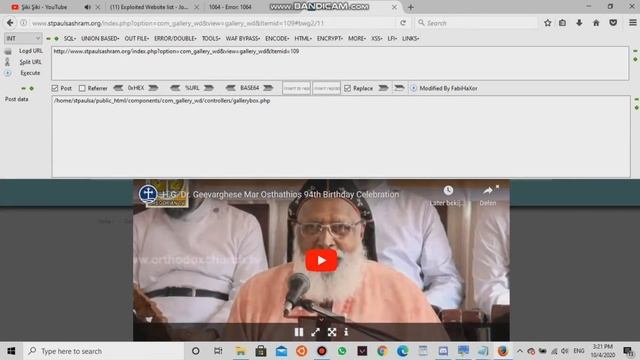Open the LFI menu

point(392,38)
